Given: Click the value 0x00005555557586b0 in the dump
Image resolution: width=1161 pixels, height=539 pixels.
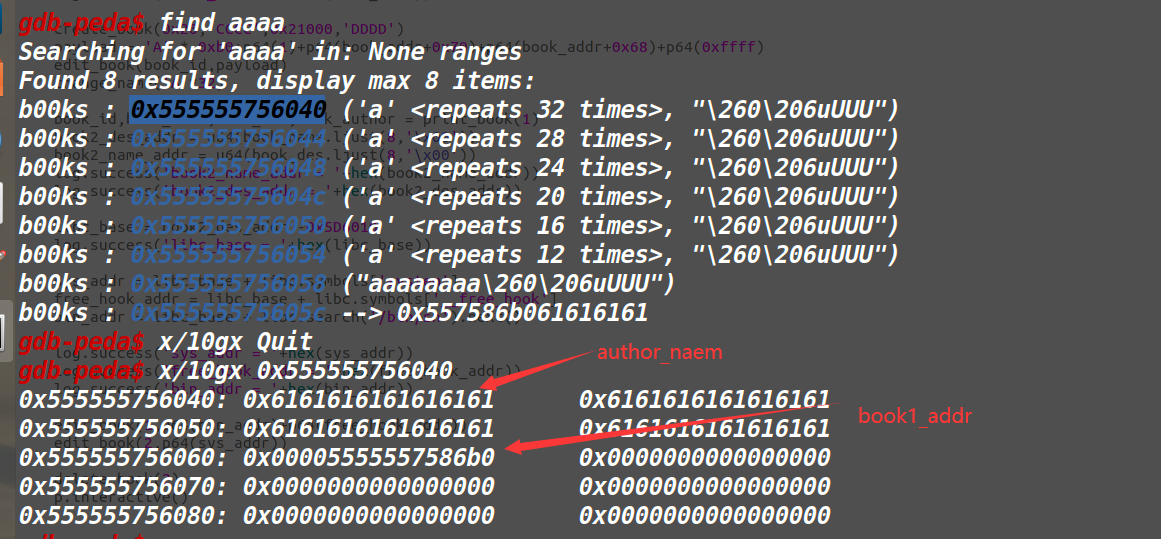Looking at the screenshot, I should 368,457.
